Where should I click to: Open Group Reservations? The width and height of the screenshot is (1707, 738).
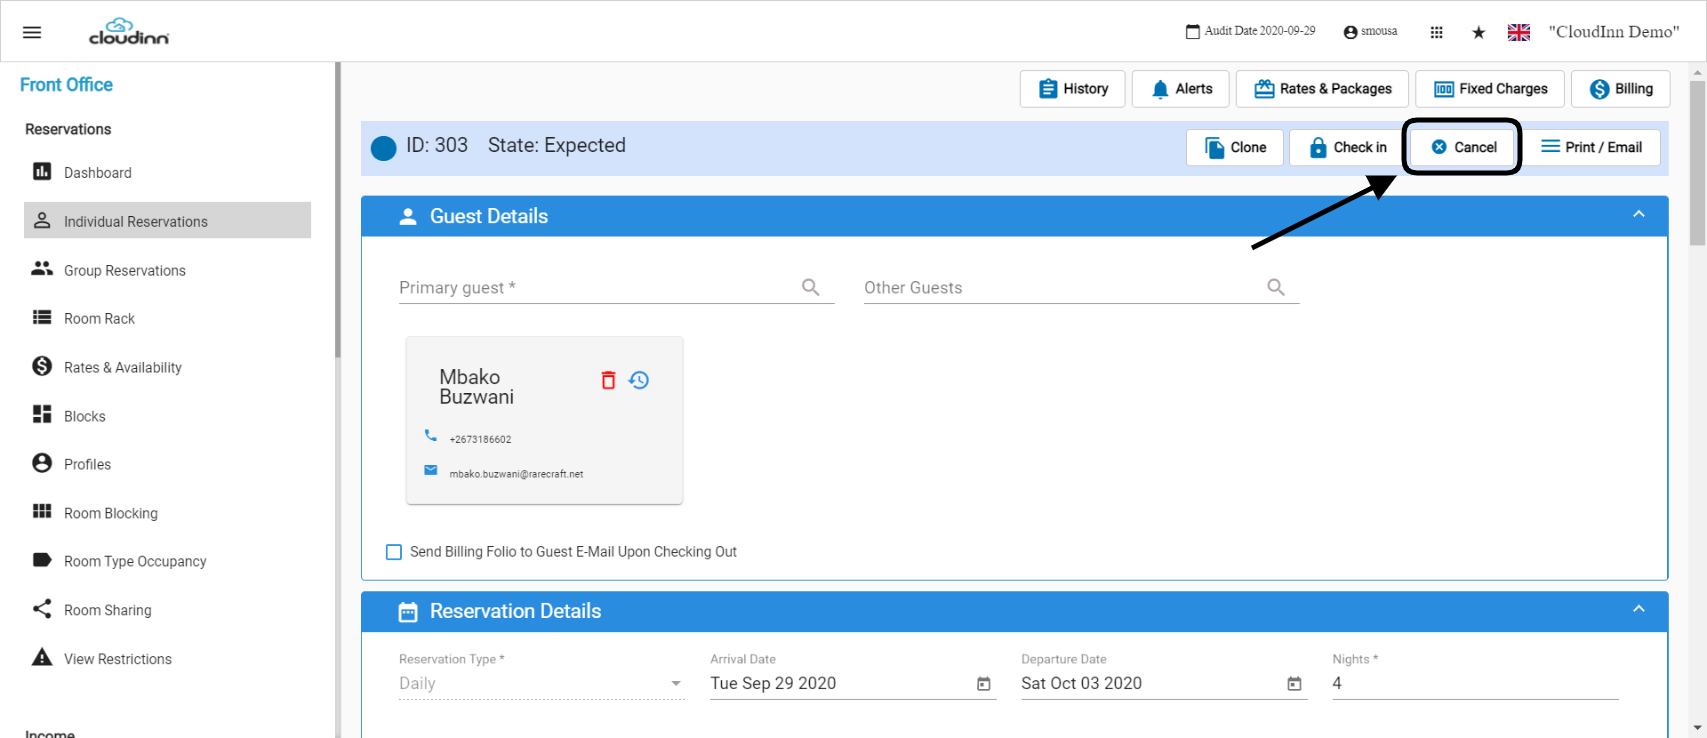167,270
